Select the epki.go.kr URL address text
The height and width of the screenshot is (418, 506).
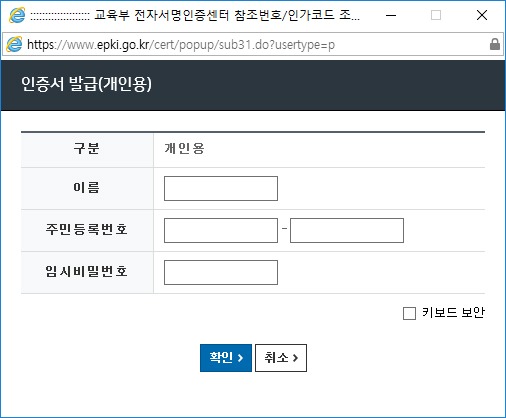pyautogui.click(x=181, y=45)
